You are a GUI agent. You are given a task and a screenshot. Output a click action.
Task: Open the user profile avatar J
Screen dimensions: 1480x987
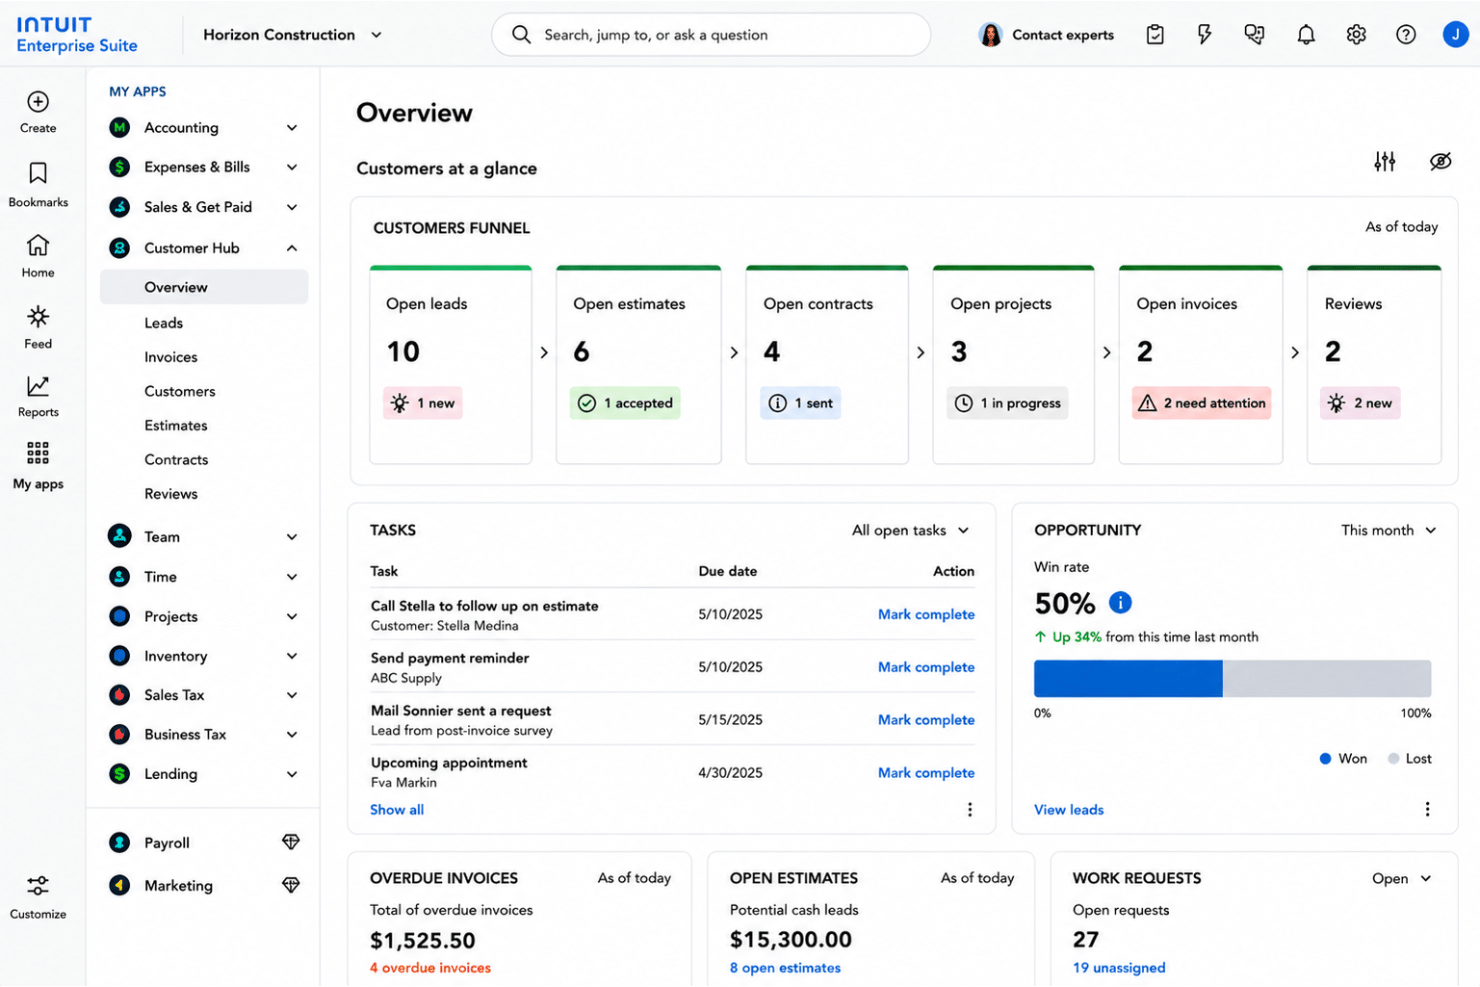pyautogui.click(x=1455, y=35)
